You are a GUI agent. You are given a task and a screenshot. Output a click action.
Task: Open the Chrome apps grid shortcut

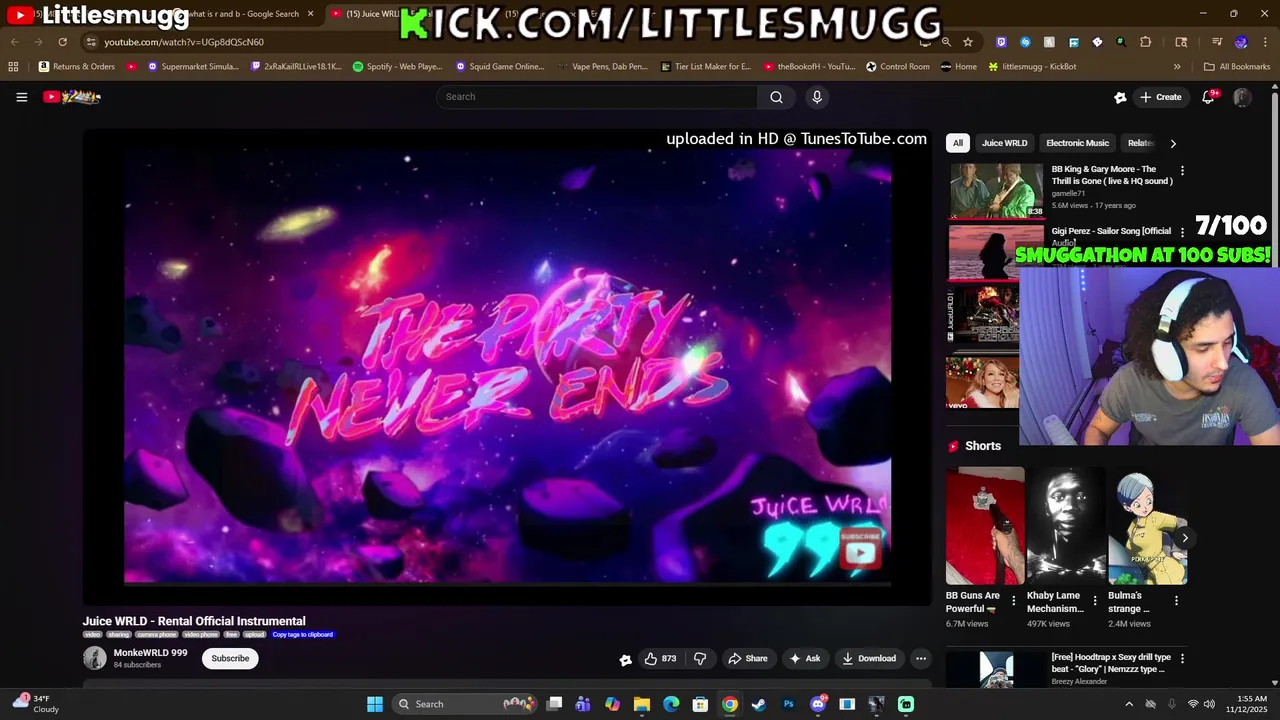[x=13, y=67]
